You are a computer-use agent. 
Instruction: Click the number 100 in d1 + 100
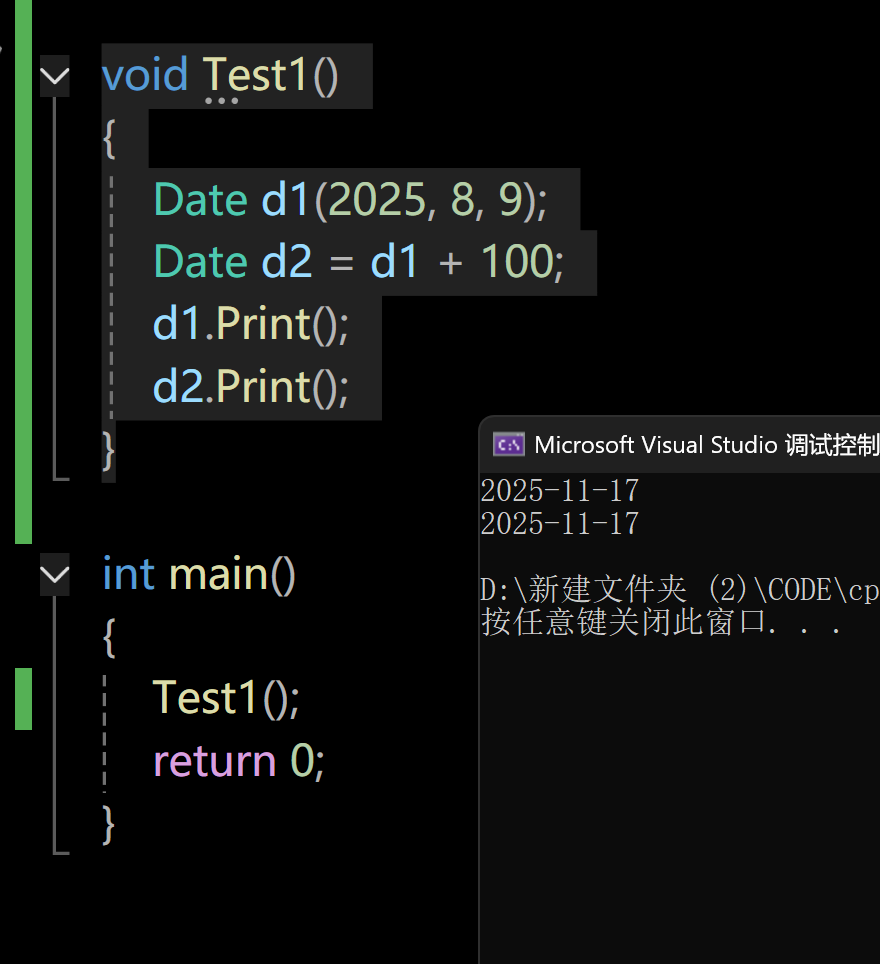518,262
